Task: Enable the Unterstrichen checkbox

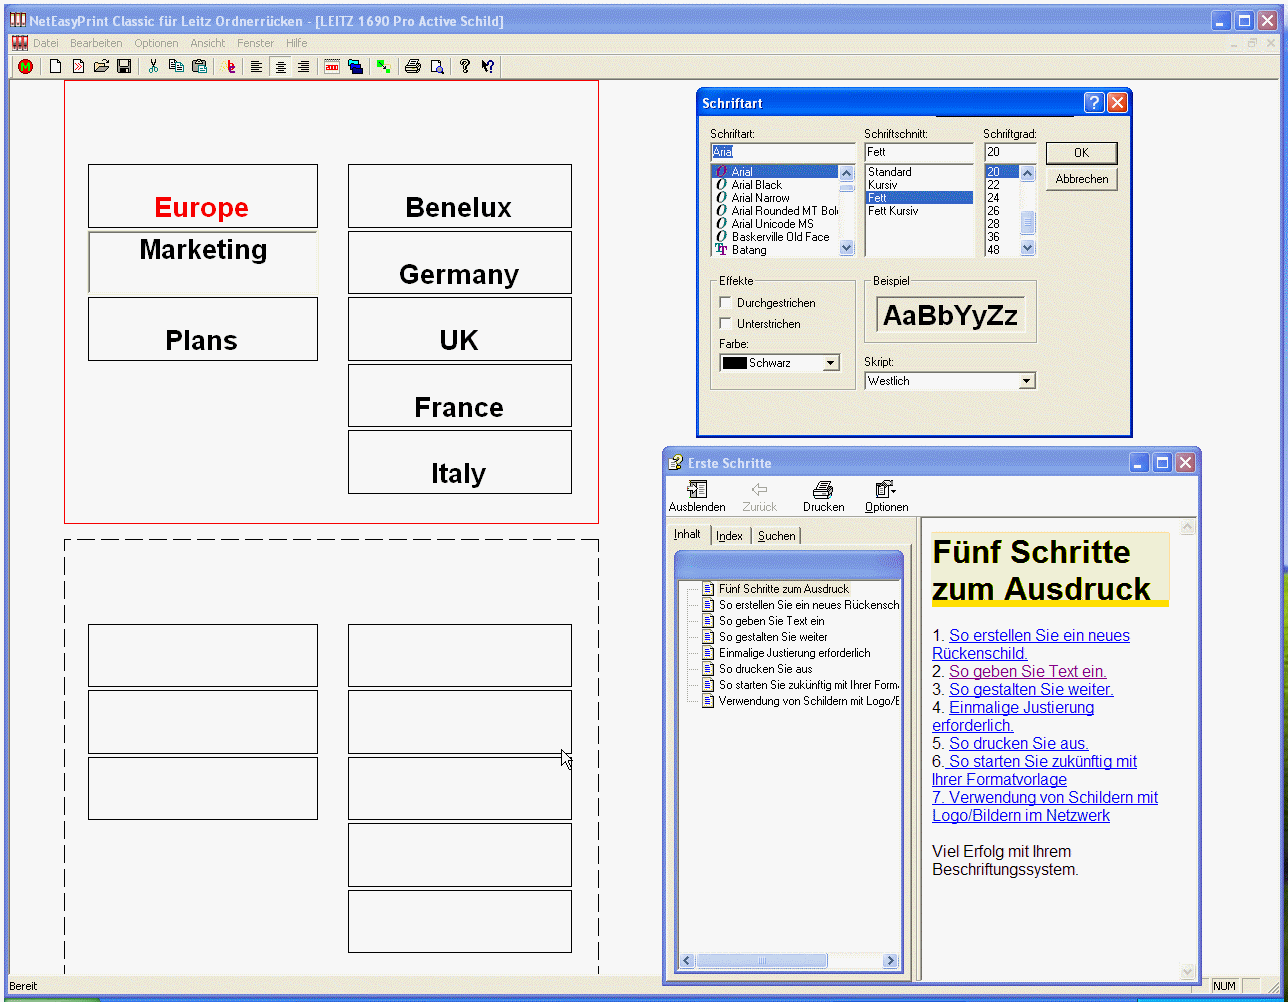Action: point(726,324)
